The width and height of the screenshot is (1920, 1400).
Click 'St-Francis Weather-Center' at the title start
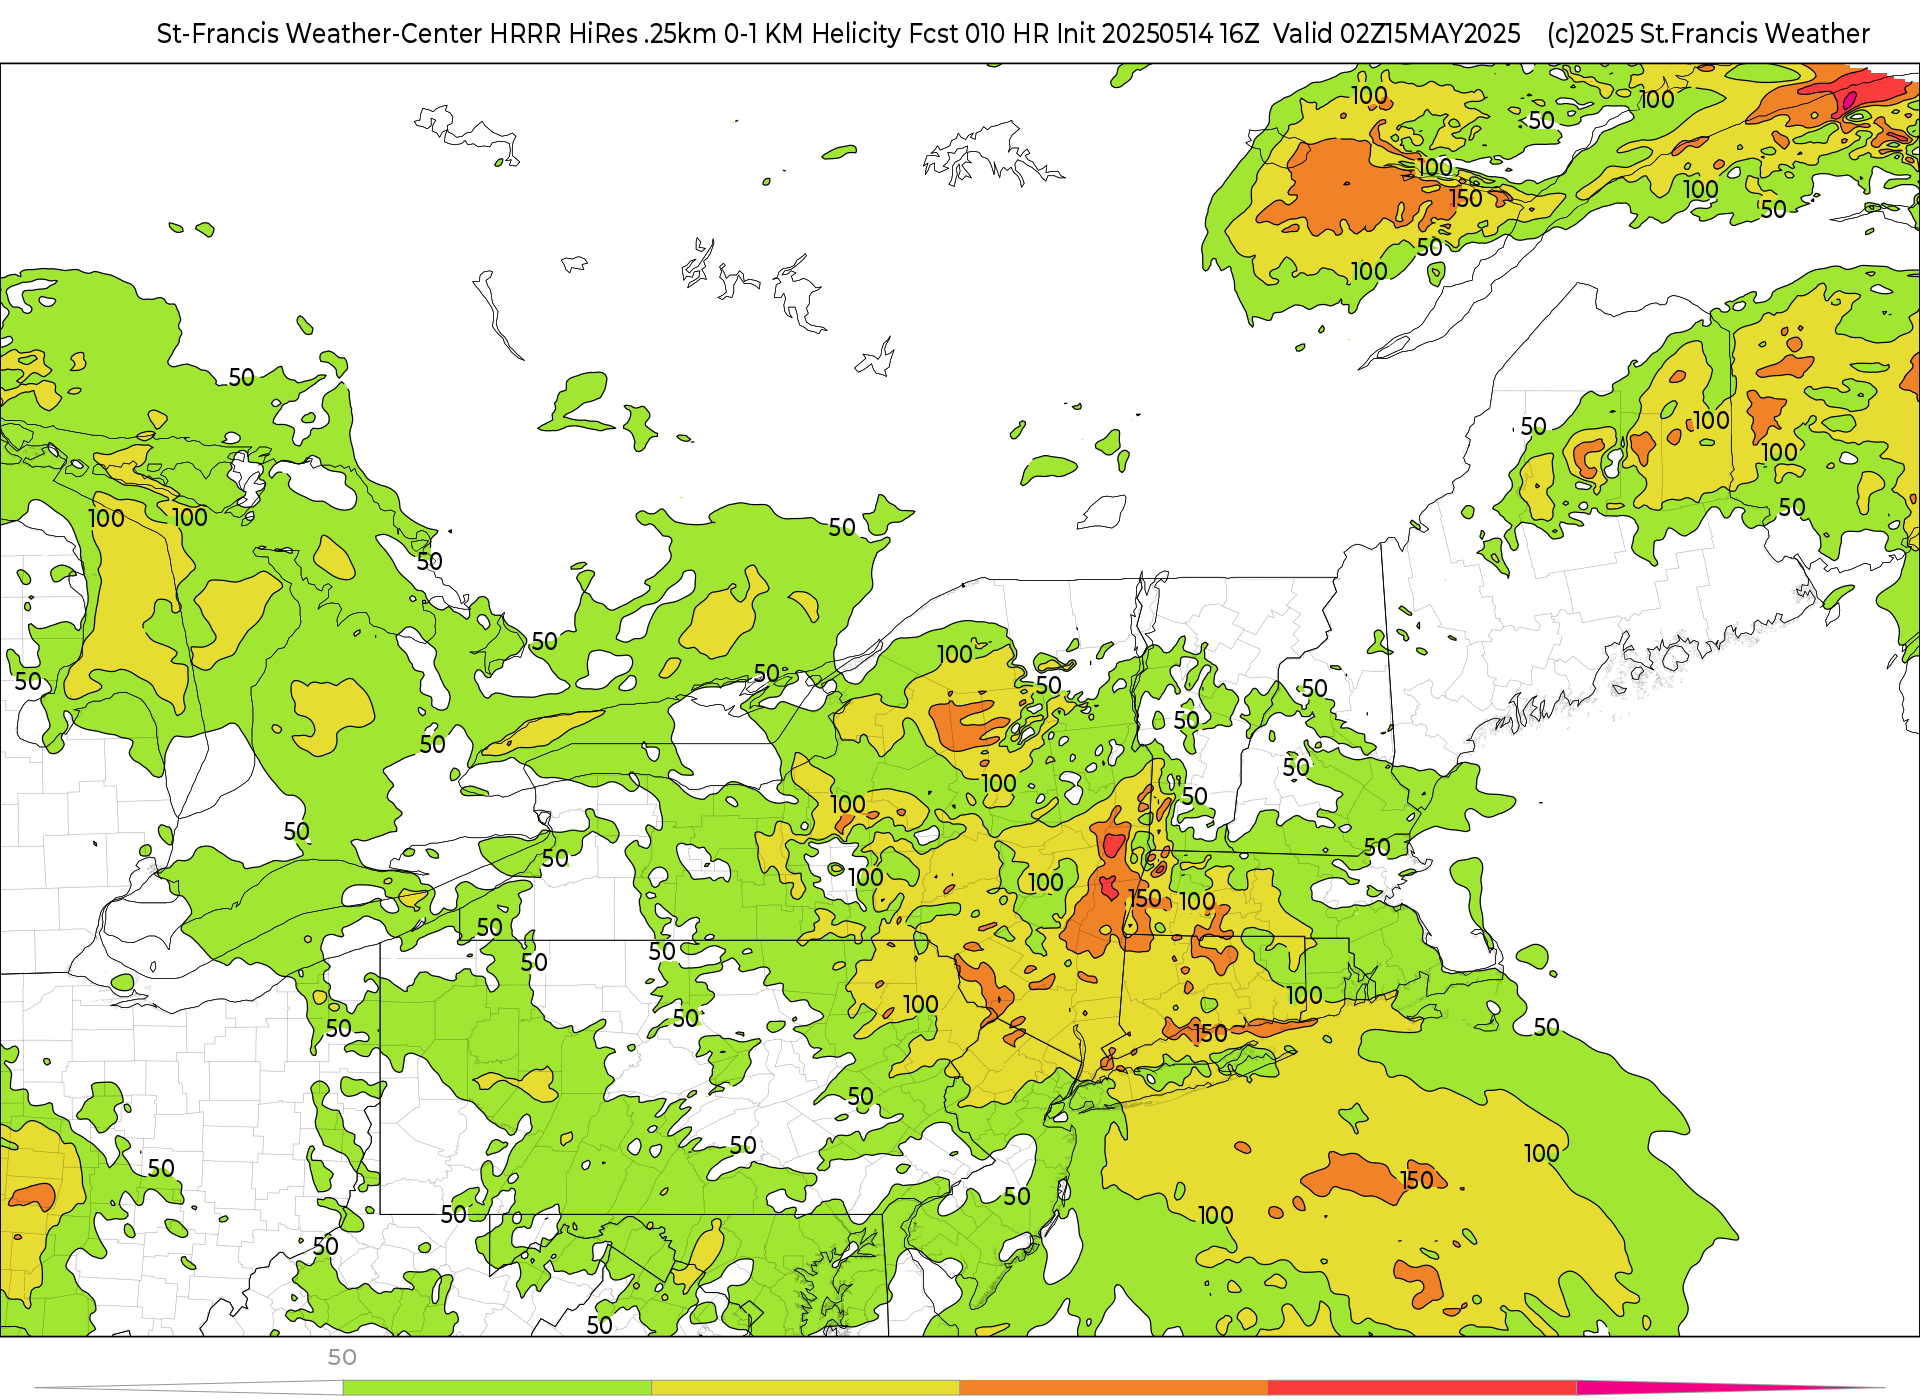320,34
